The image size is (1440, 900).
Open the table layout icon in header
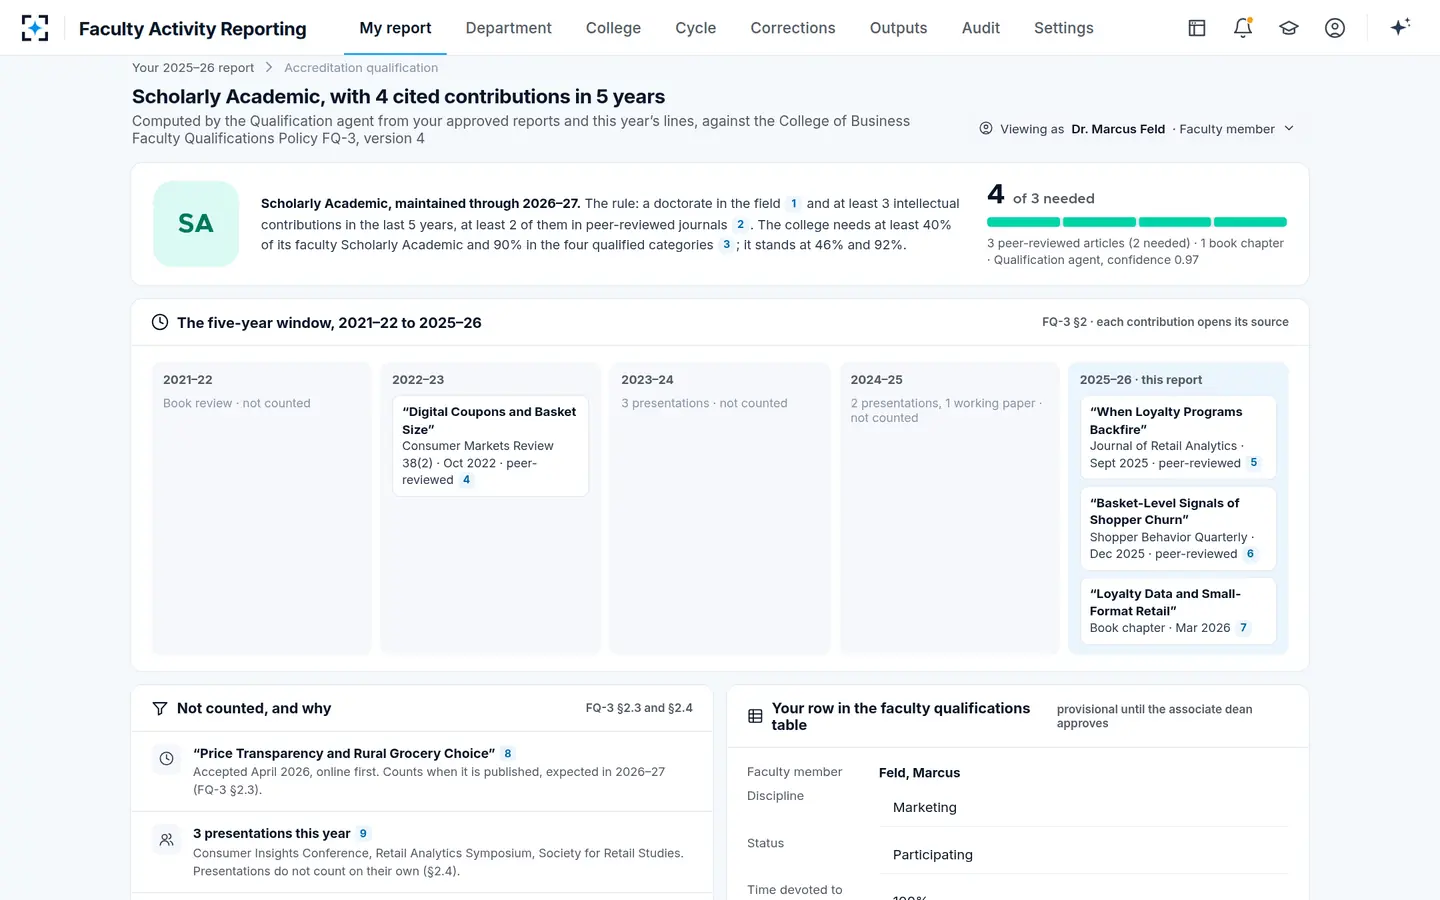(1197, 28)
